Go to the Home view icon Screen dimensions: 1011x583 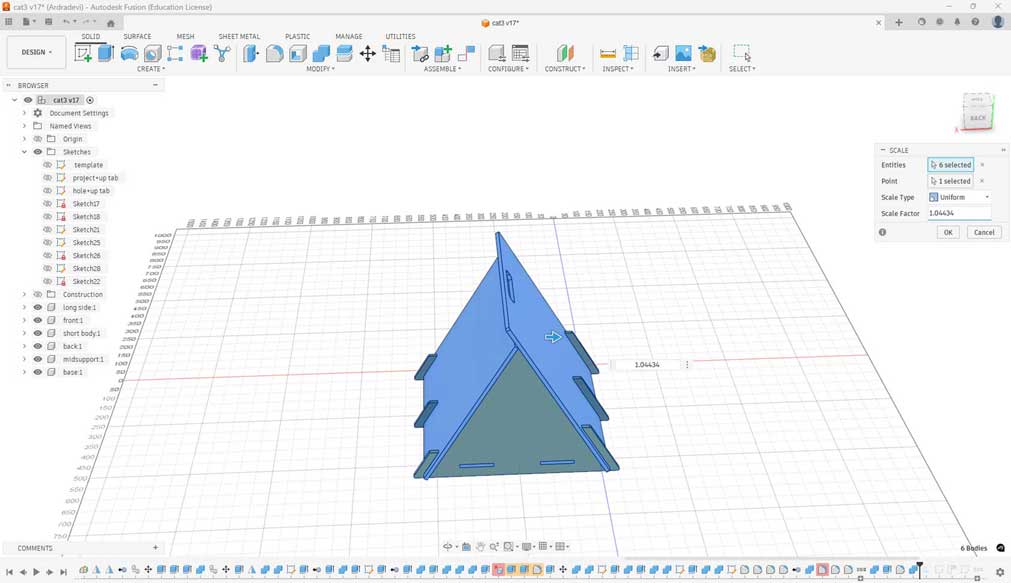111,23
